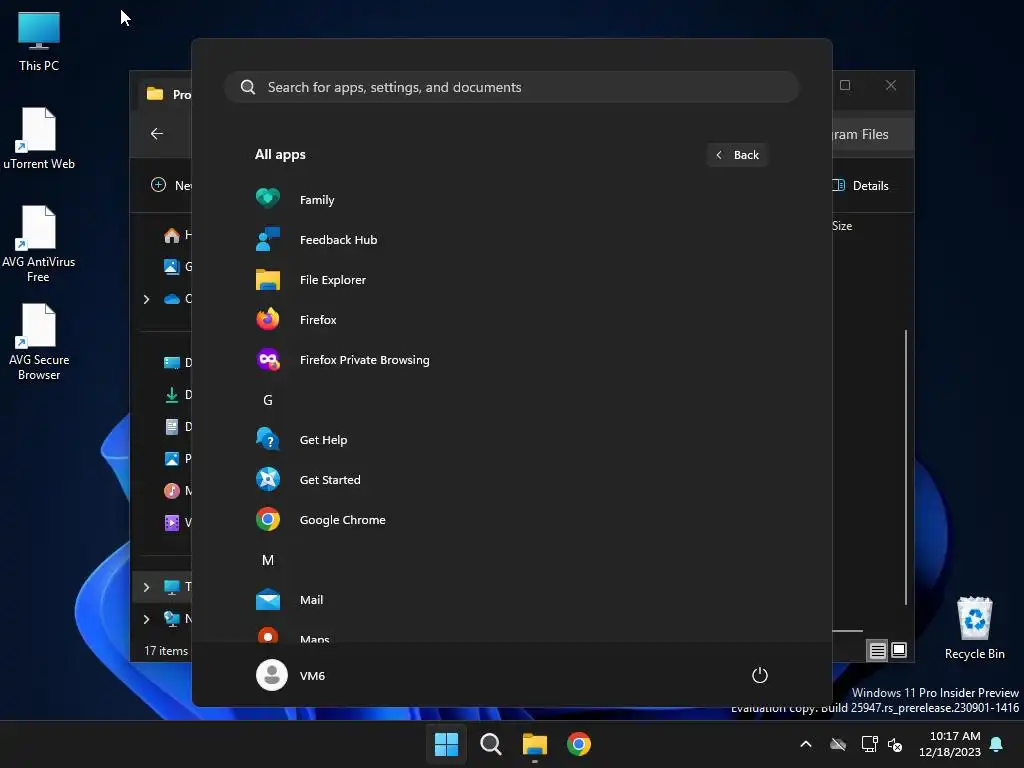Click the G letter section header
The image size is (1024, 768).
(268, 400)
